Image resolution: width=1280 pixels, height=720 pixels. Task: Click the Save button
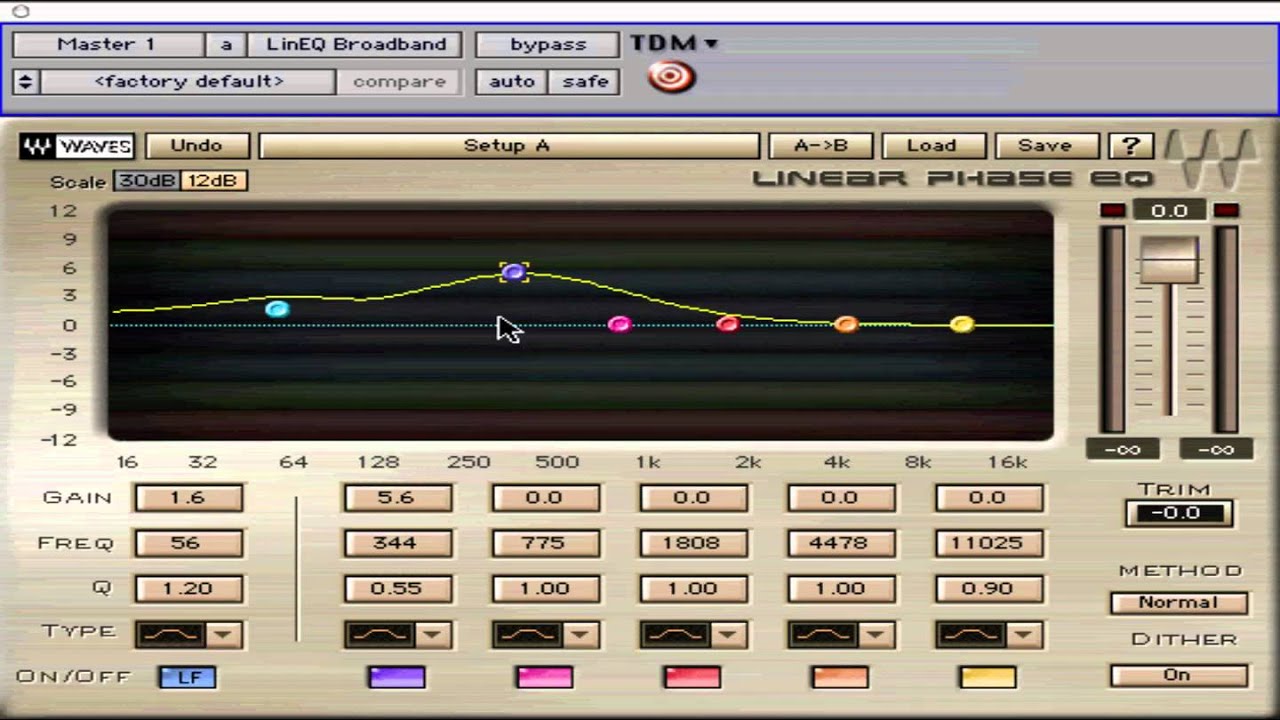click(1046, 146)
